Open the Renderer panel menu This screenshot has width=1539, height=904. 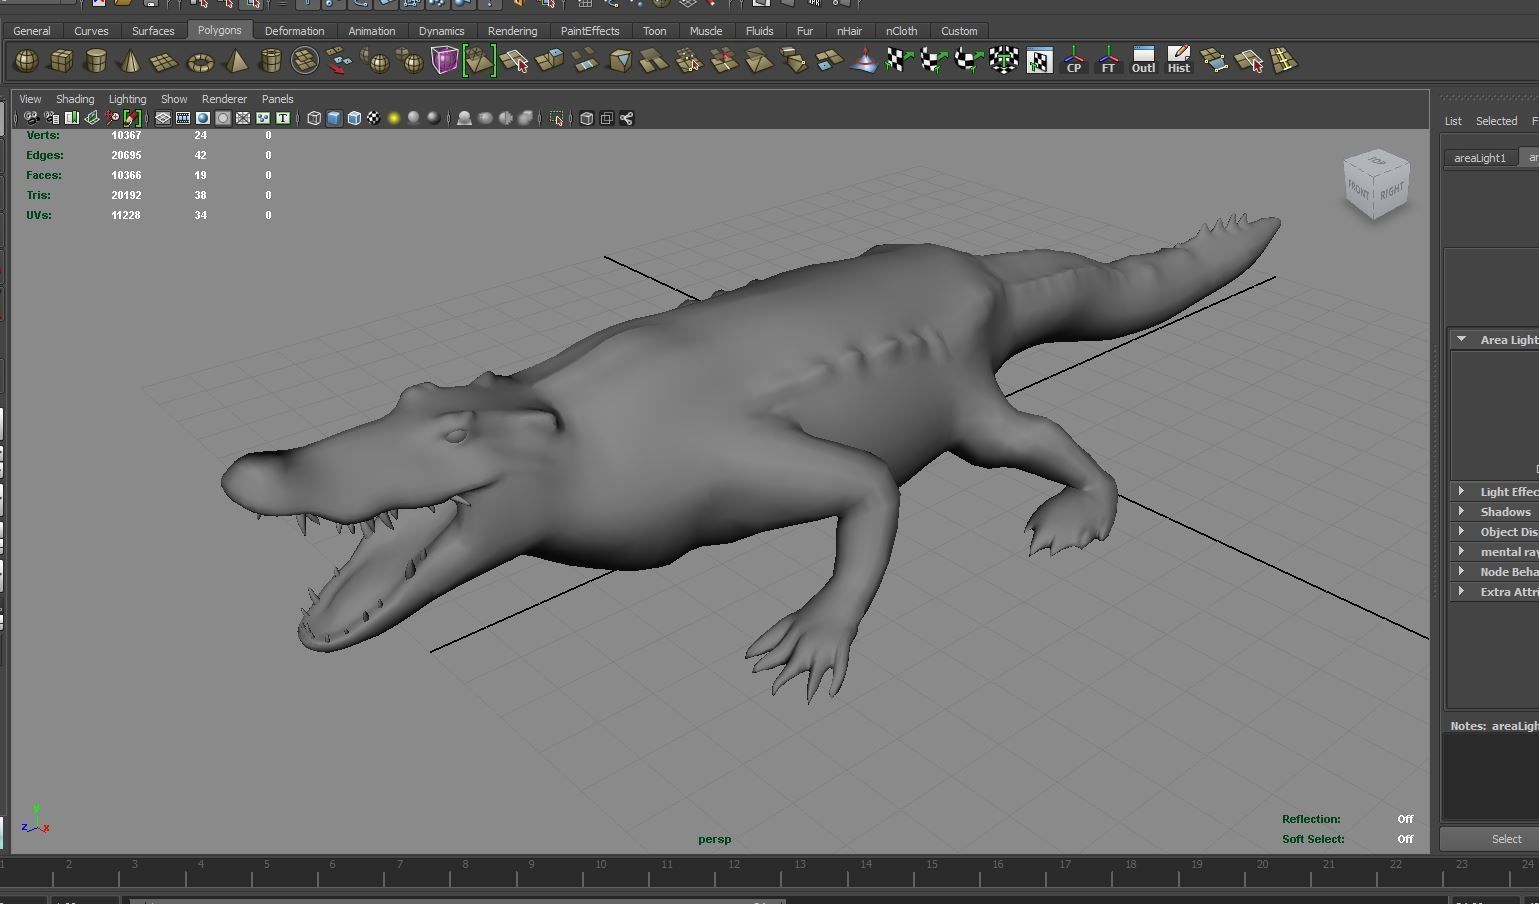coord(224,99)
